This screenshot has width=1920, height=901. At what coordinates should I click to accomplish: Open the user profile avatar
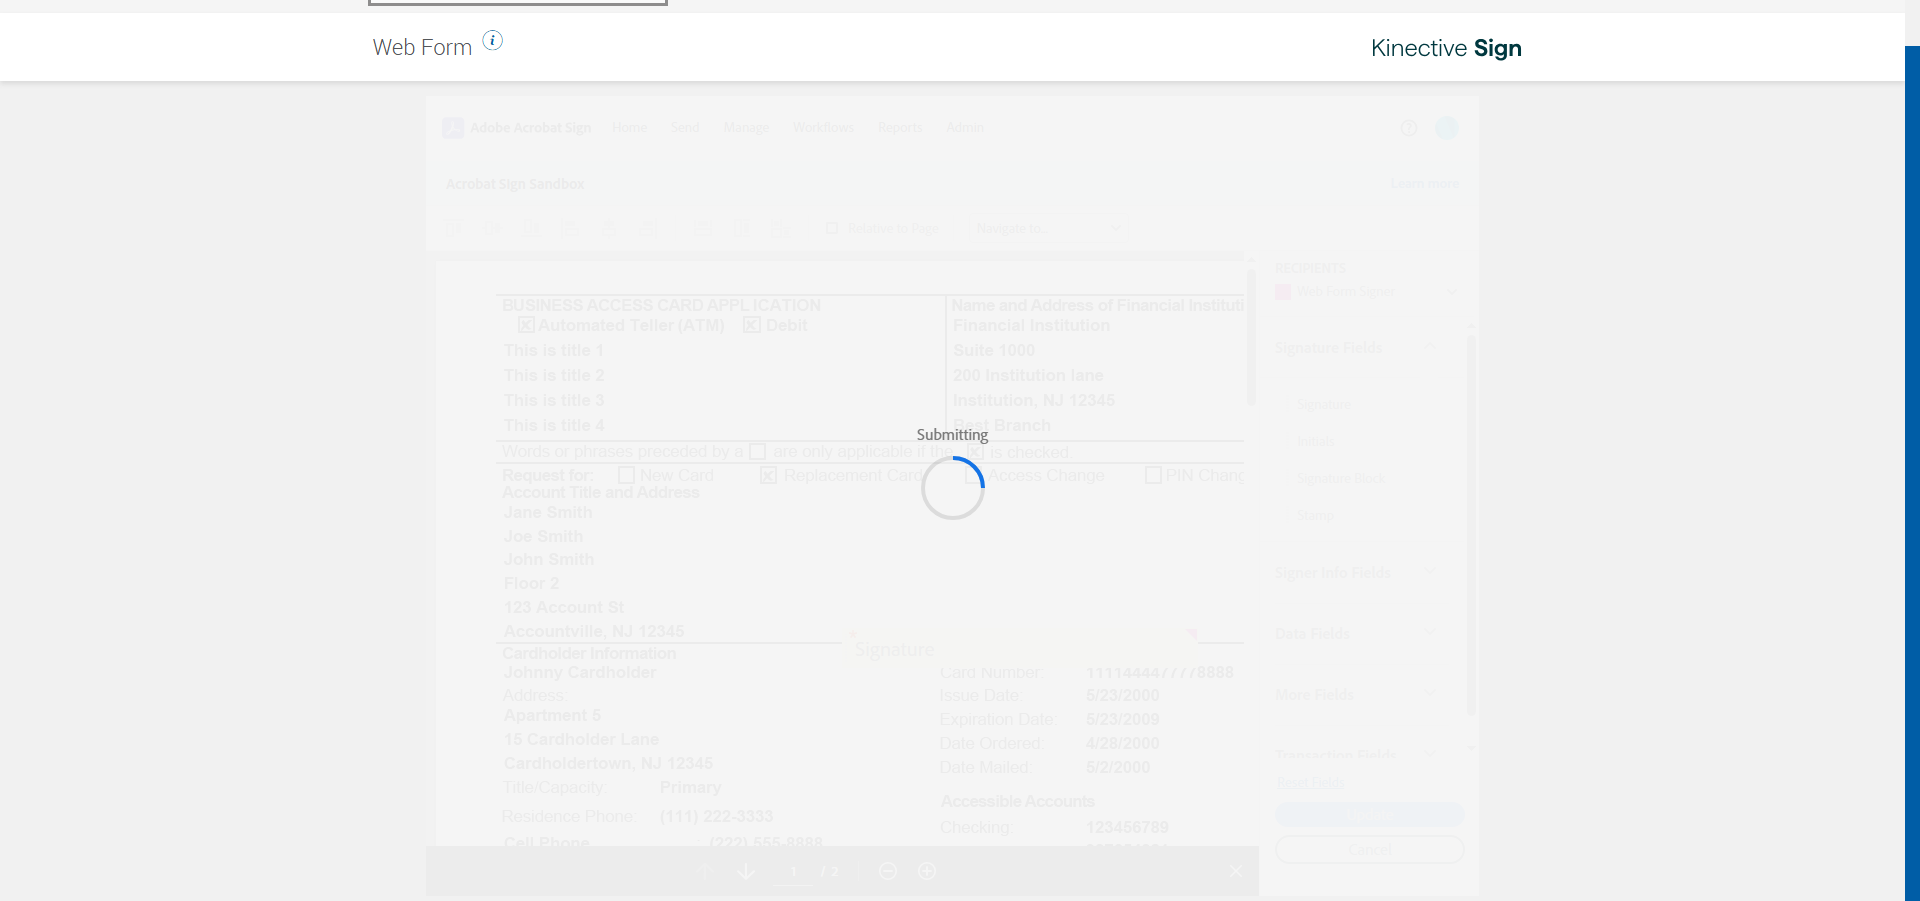[x=1447, y=128]
